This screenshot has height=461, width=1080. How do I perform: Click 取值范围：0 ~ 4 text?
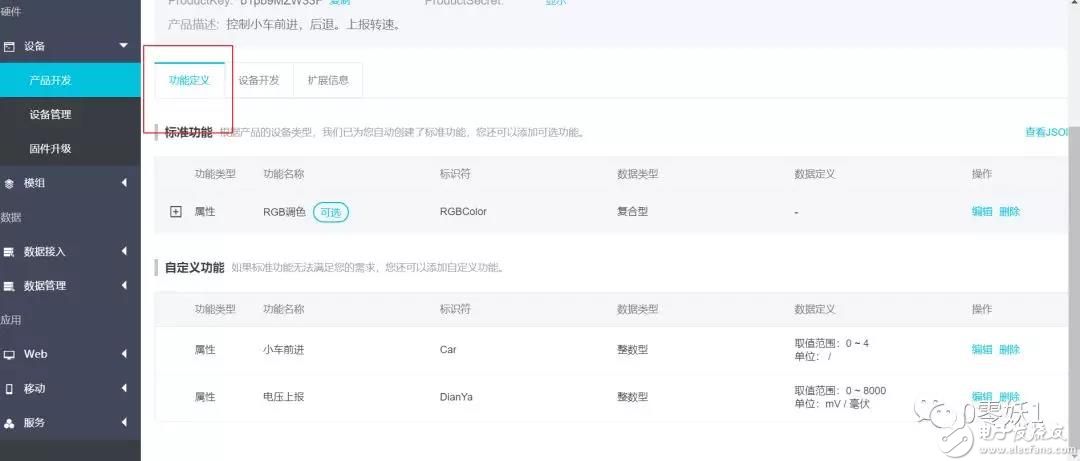(x=831, y=343)
